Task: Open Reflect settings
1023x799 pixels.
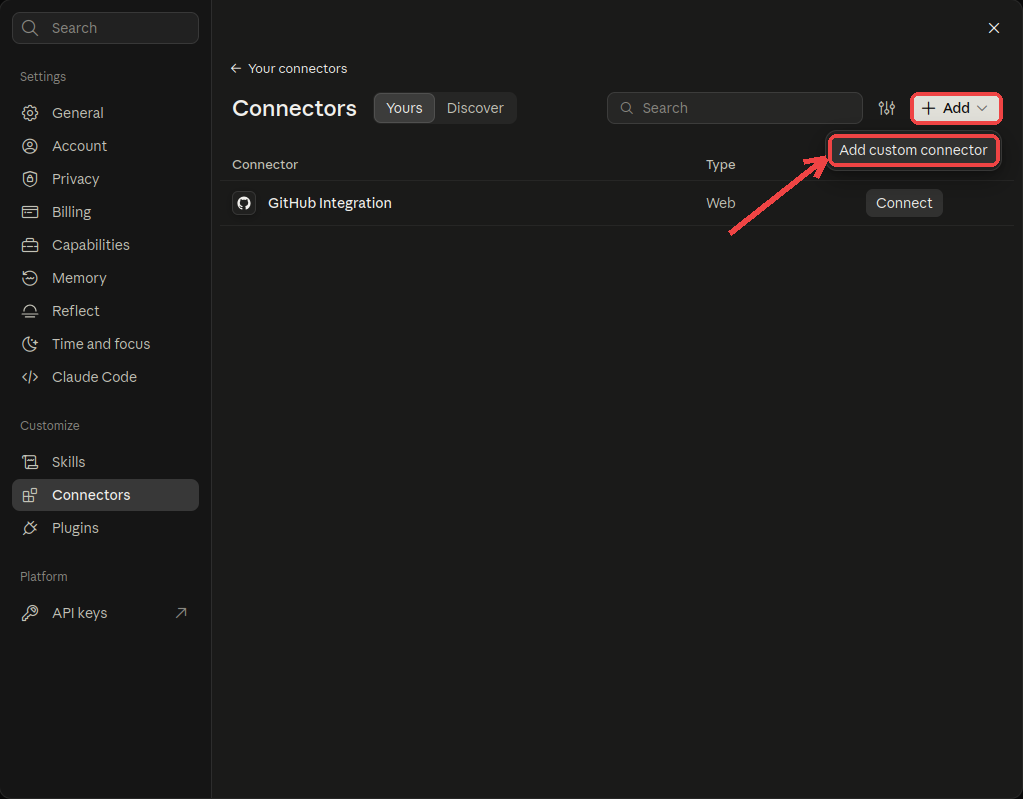Action: tap(106, 311)
